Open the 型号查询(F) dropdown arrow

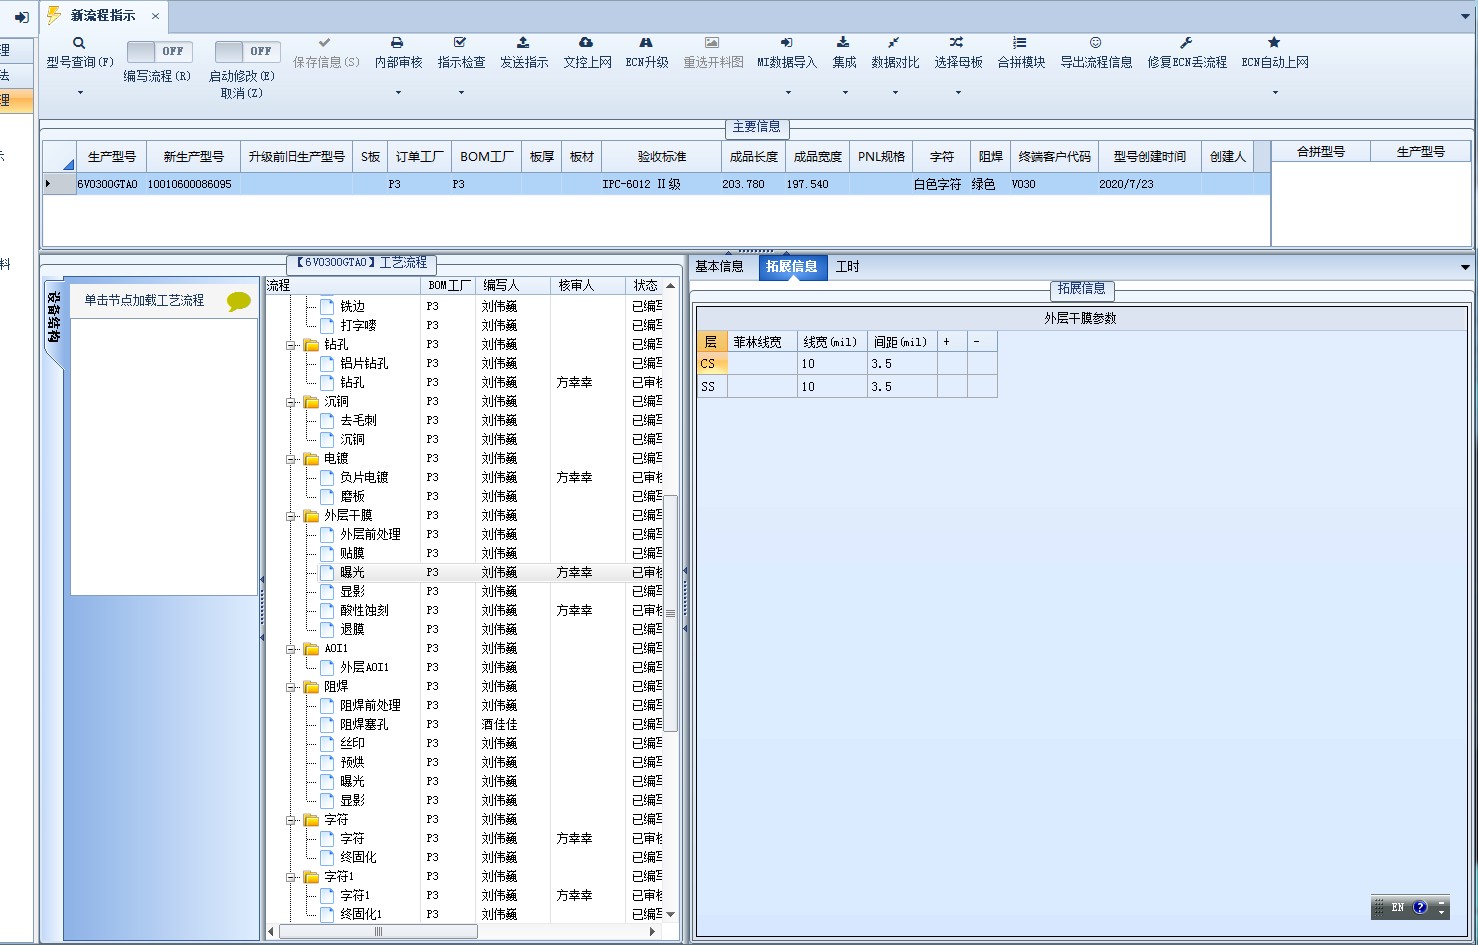tap(80, 92)
